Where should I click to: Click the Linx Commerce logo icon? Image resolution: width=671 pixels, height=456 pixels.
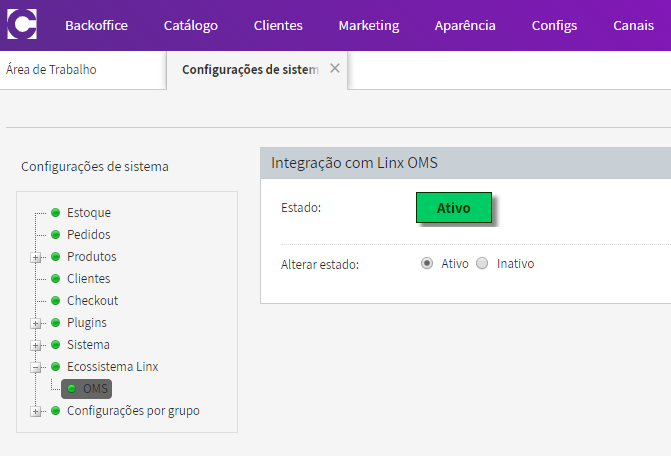(22, 24)
